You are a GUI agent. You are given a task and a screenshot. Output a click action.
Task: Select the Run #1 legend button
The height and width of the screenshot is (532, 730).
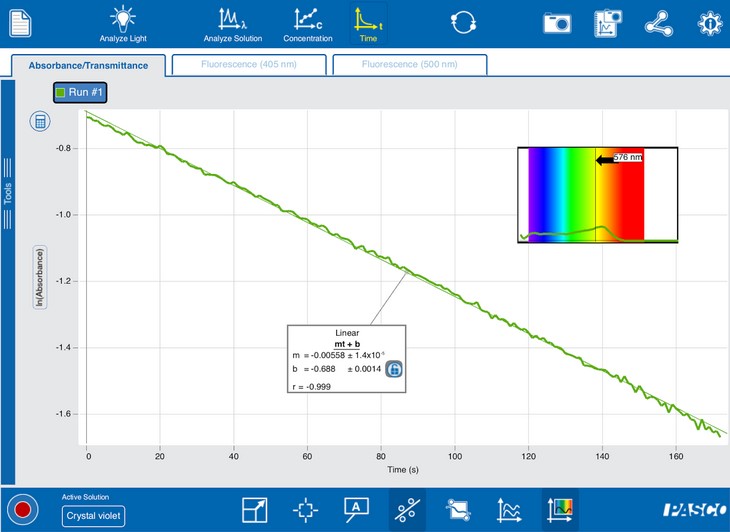point(80,92)
